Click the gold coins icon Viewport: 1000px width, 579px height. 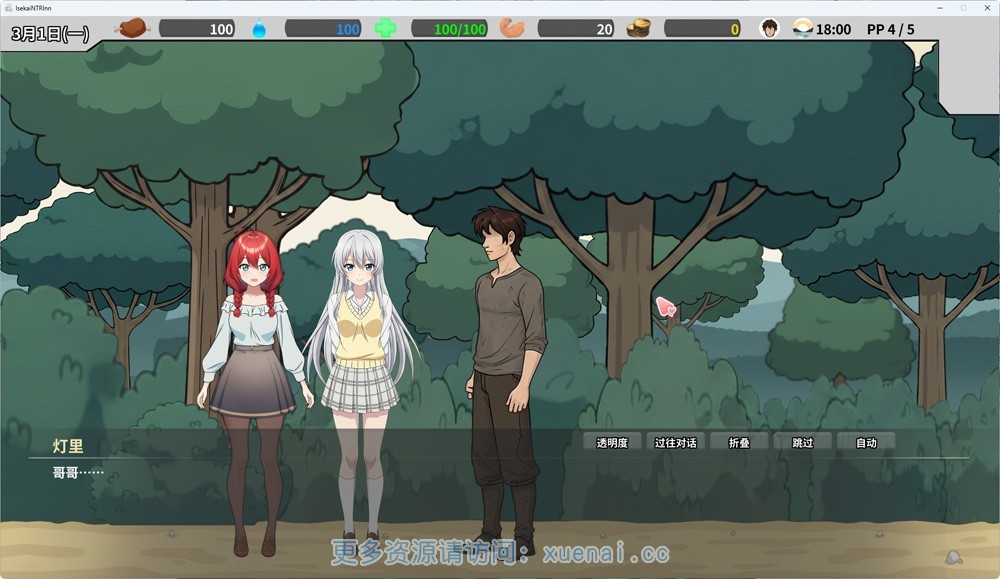click(x=638, y=29)
